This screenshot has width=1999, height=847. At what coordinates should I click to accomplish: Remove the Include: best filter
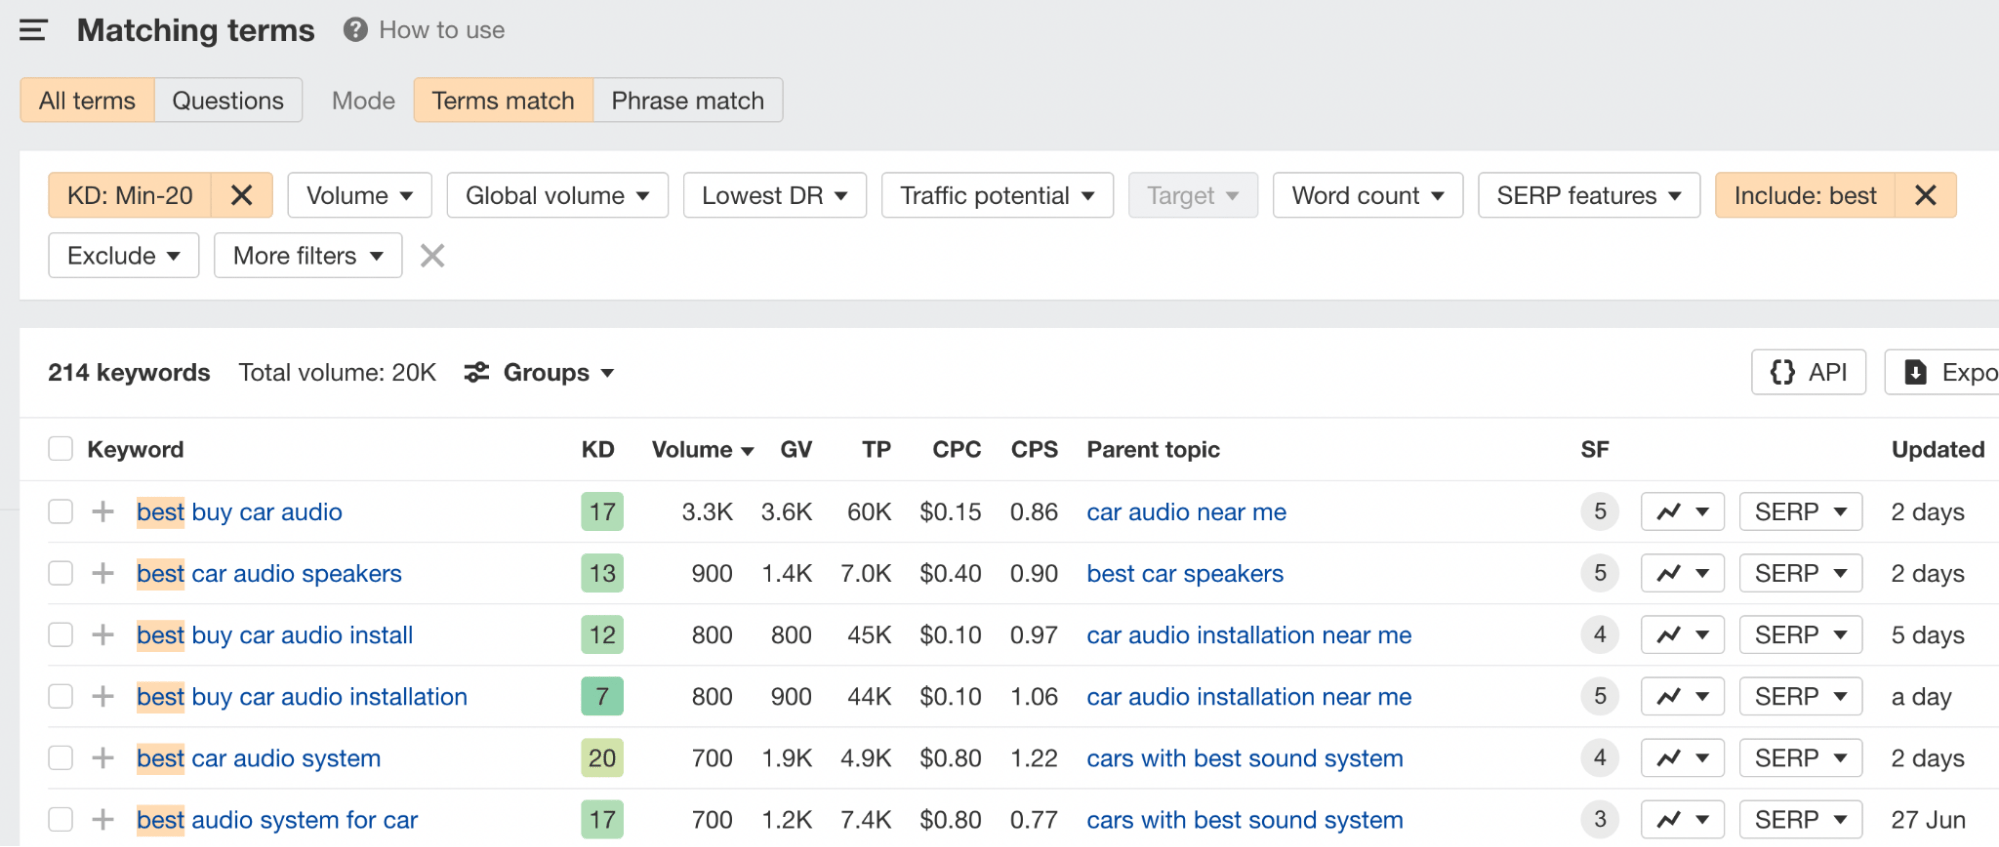1925,195
